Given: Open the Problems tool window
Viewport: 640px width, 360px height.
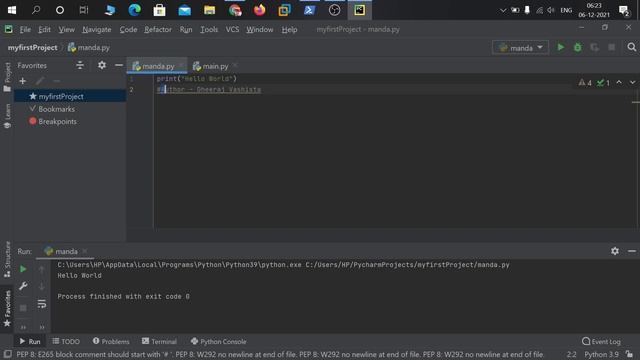Looking at the screenshot, I should [111, 342].
